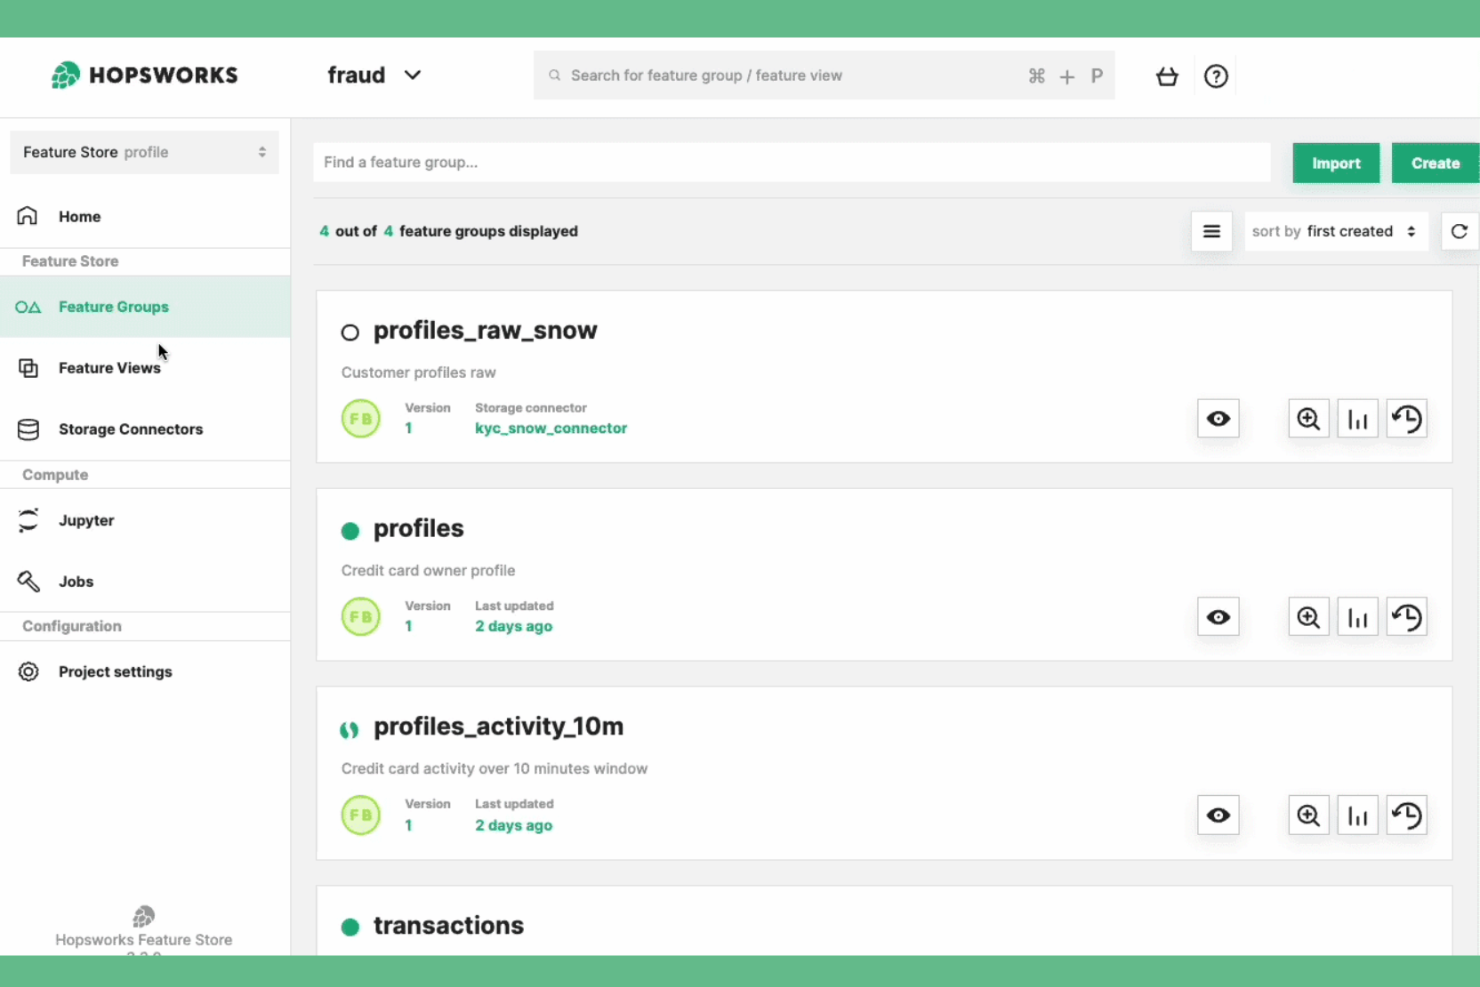This screenshot has width=1480, height=987.
Task: Click the Hopsworks logo
Action: pos(144,75)
